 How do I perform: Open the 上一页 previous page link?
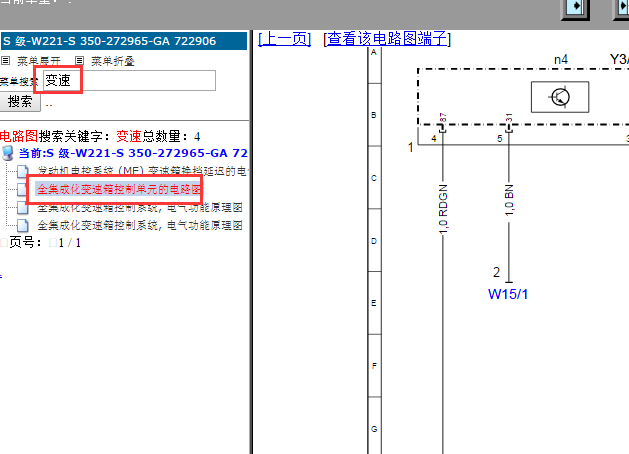pos(284,39)
